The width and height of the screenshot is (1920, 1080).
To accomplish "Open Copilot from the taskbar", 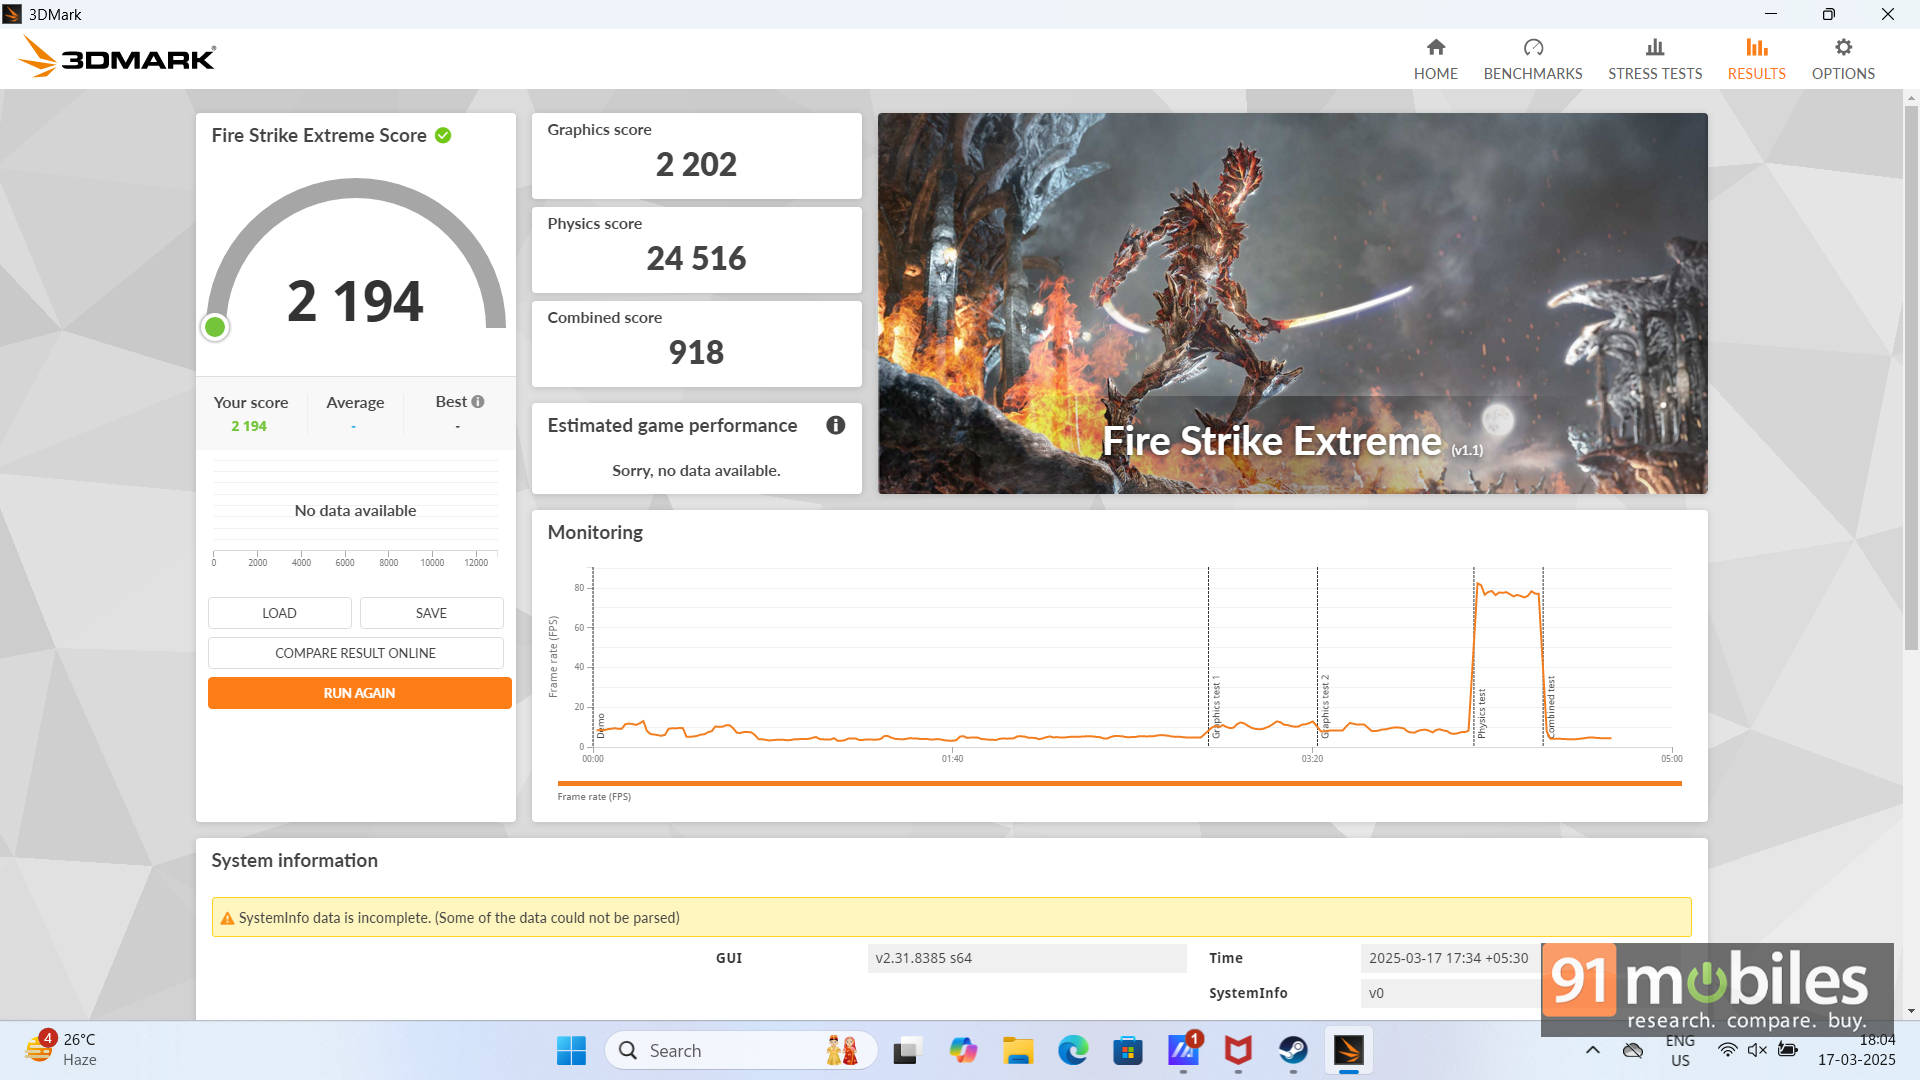I will tap(963, 1051).
